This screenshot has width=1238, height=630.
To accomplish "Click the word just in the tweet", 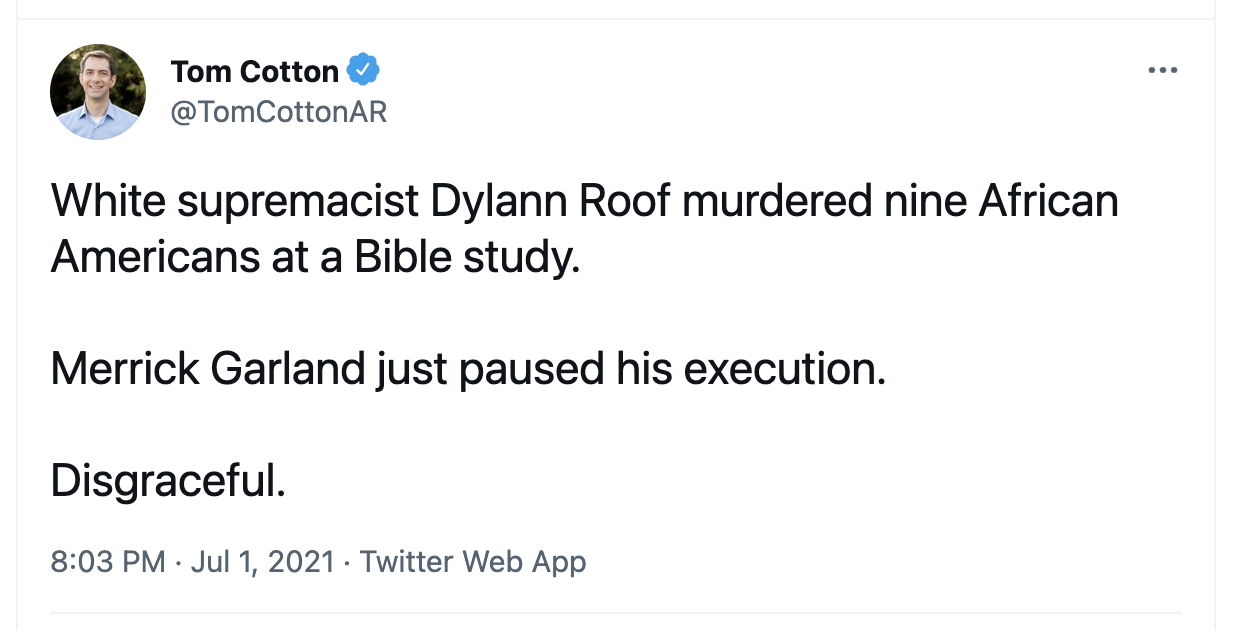I will (x=412, y=370).
